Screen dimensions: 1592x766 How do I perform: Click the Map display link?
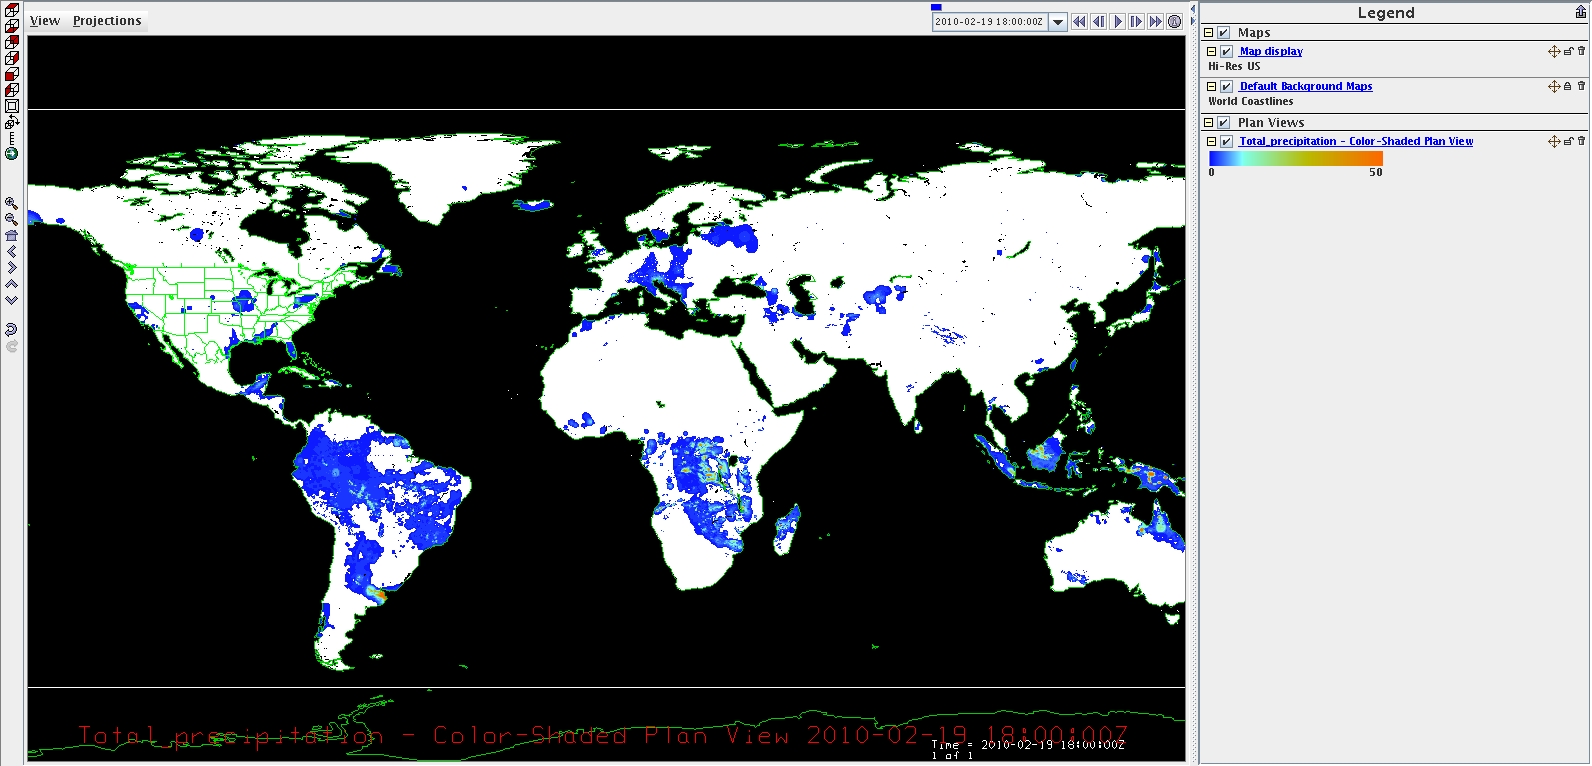coord(1271,51)
